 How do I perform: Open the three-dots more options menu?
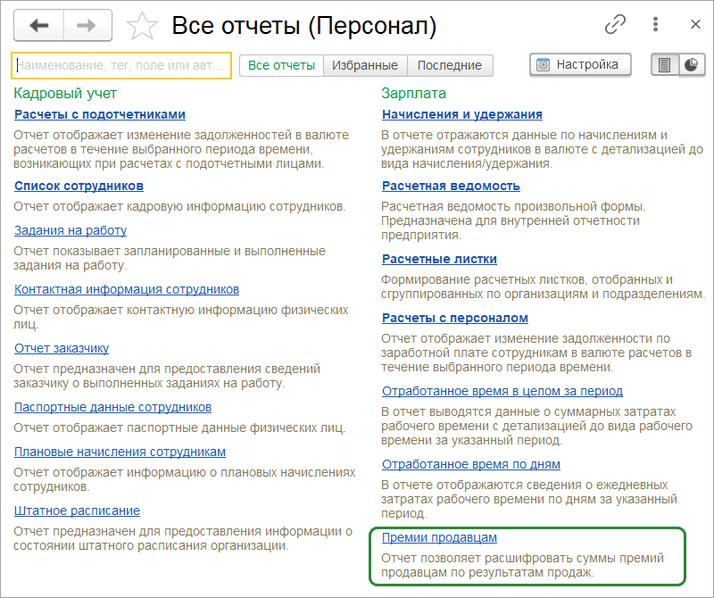coord(655,24)
